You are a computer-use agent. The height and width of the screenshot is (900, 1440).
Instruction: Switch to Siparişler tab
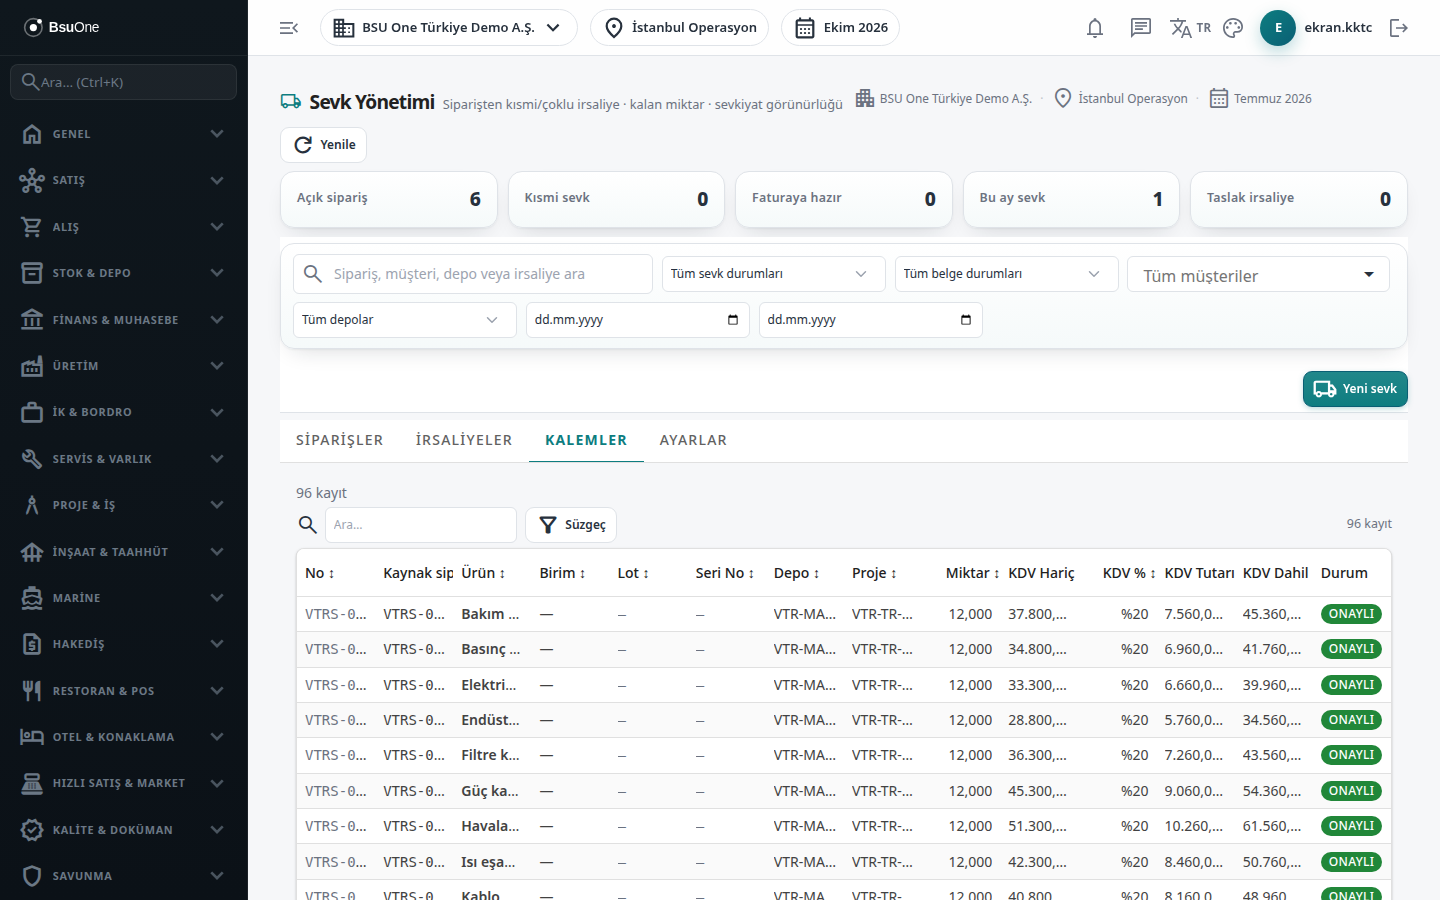tap(340, 440)
